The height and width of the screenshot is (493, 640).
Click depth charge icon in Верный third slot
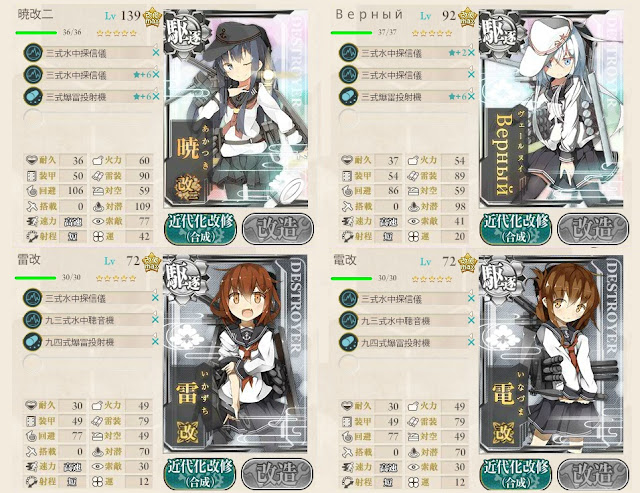(x=349, y=97)
